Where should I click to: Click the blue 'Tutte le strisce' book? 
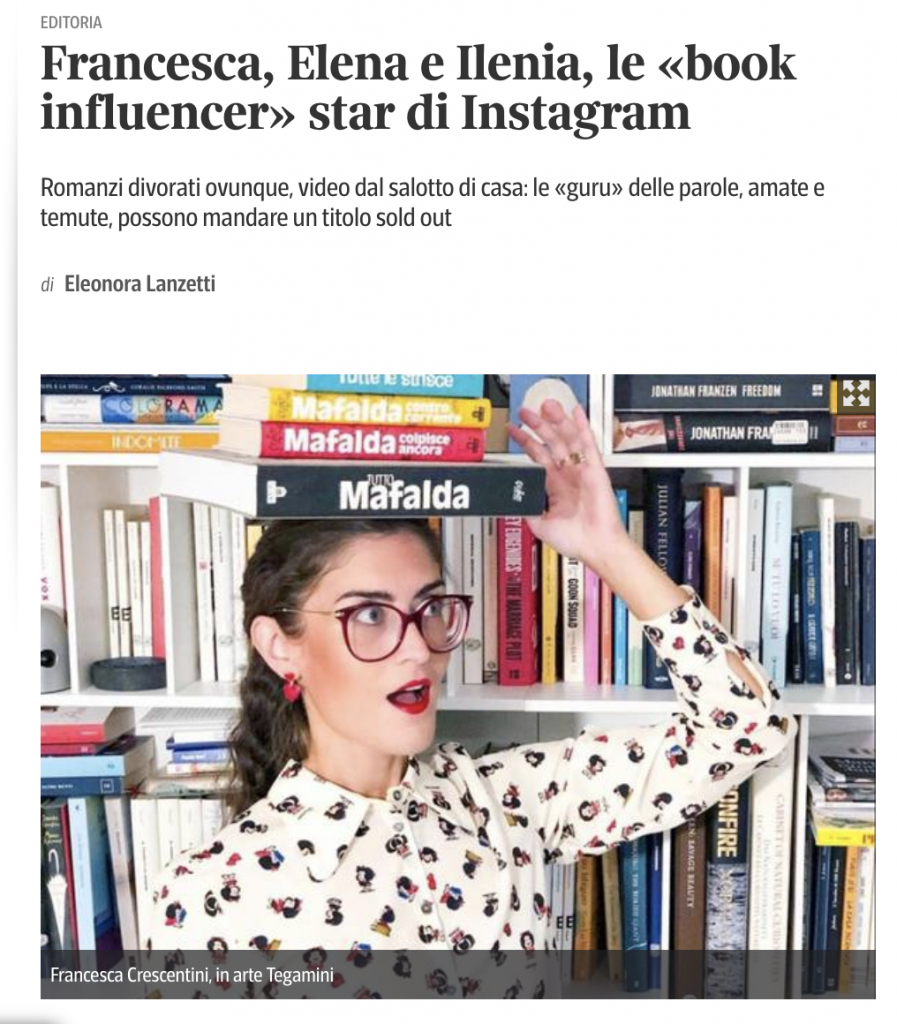pyautogui.click(x=395, y=384)
